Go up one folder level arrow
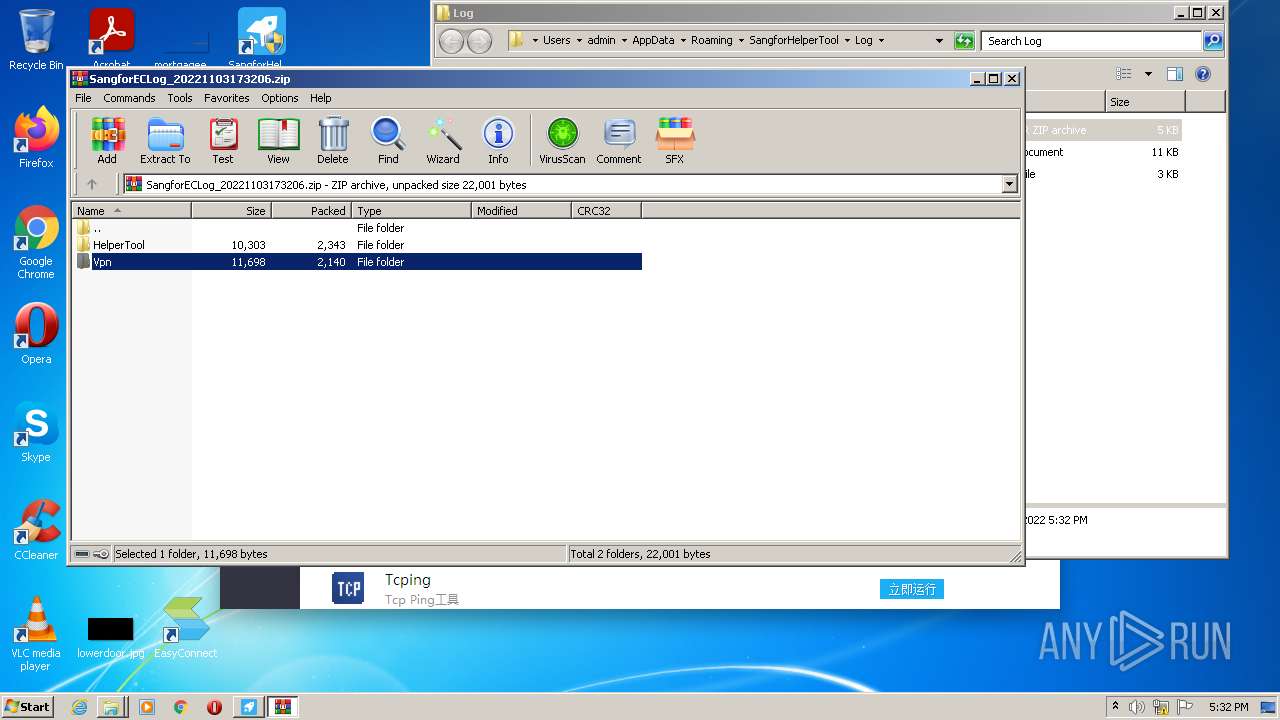This screenshot has height=720, width=1280. [x=92, y=184]
